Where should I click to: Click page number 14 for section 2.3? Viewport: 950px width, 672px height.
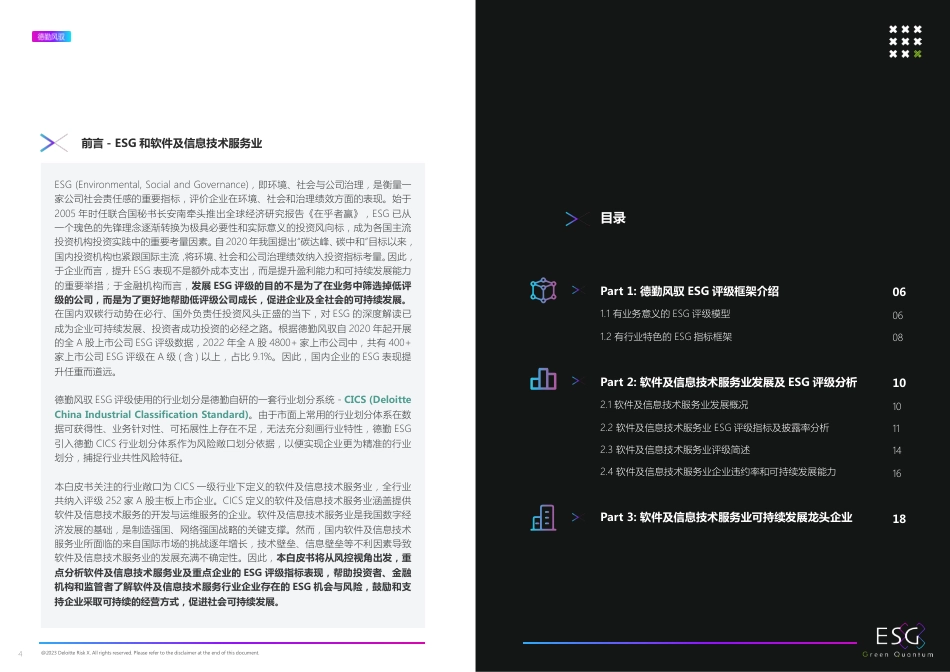897,451
